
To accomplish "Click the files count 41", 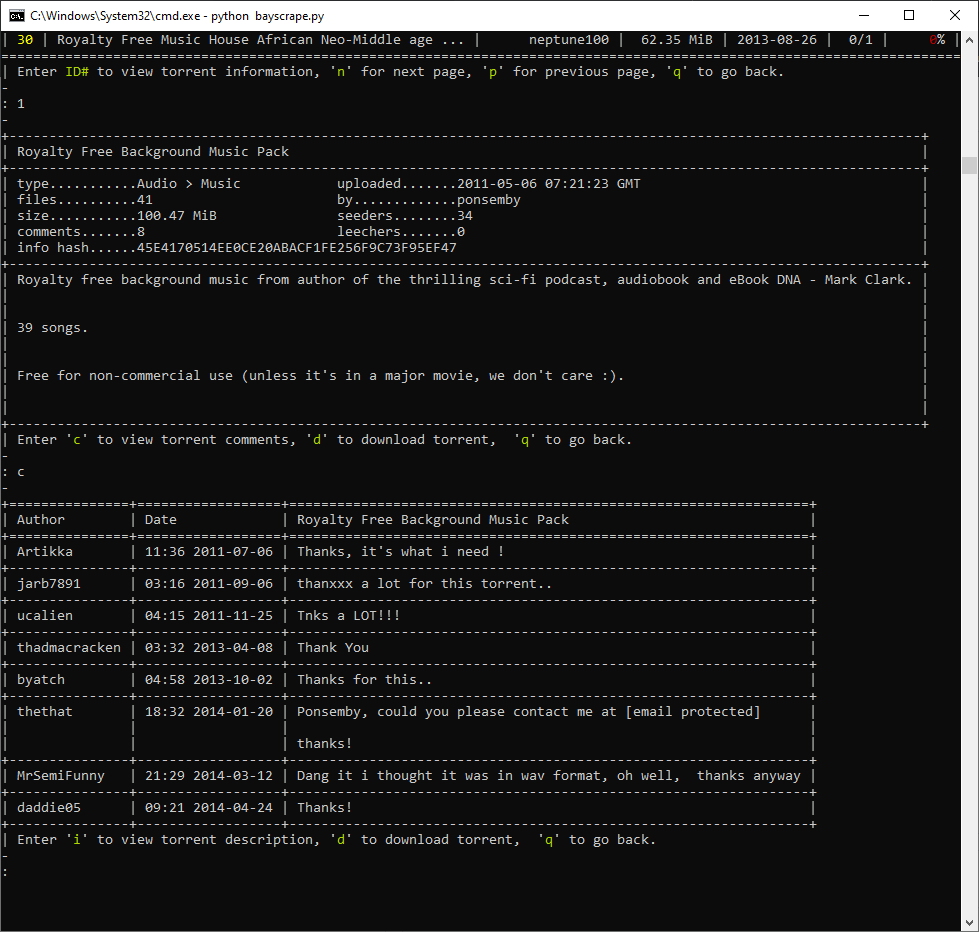I will coord(145,200).
